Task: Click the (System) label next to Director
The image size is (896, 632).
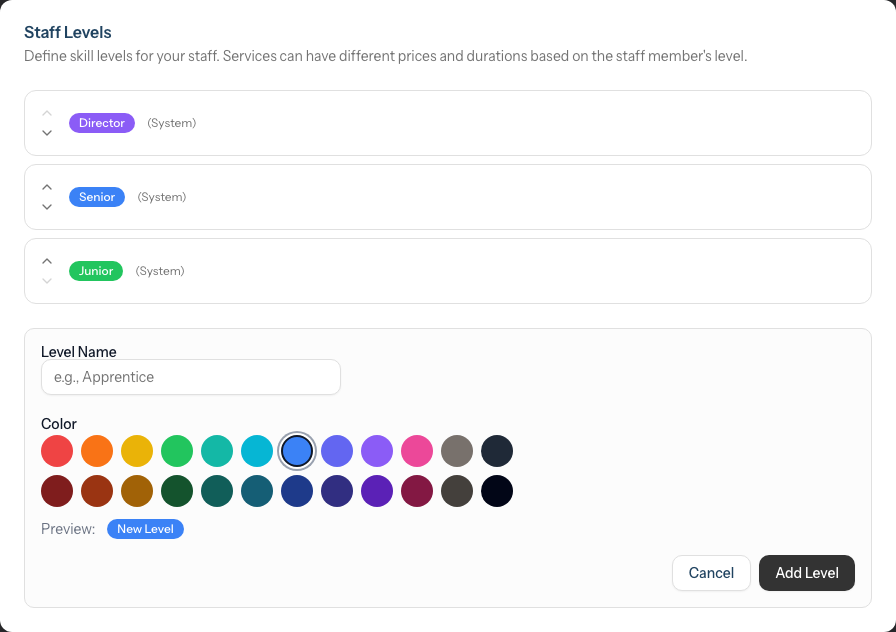Action: click(171, 123)
